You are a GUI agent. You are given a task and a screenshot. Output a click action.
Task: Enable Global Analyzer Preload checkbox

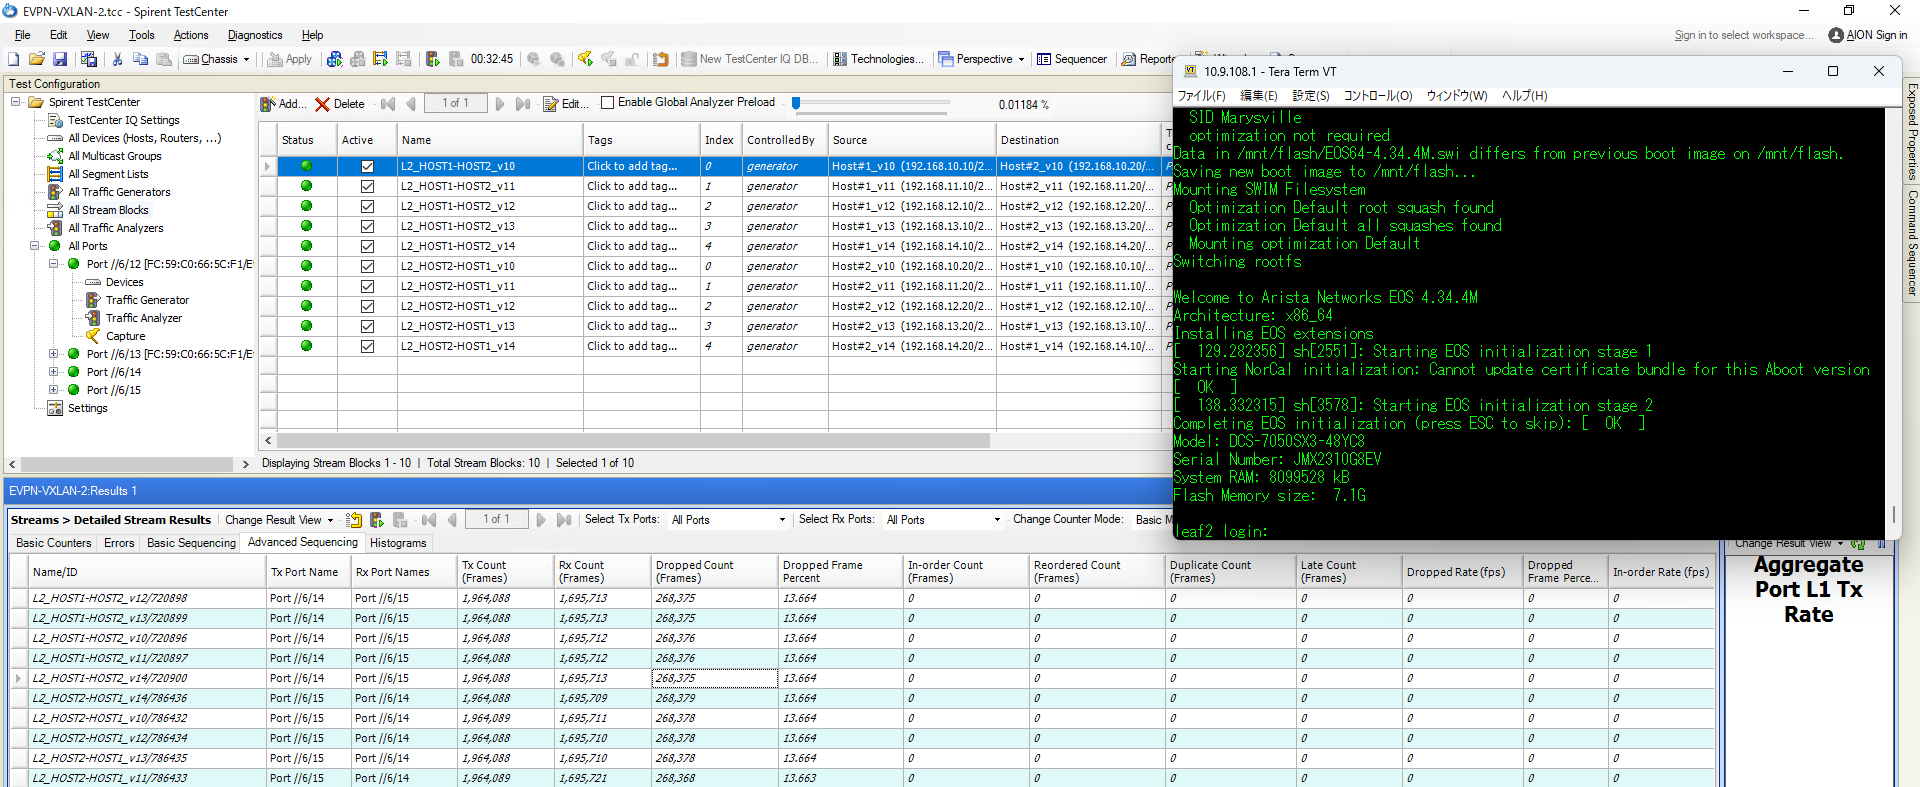coord(607,102)
